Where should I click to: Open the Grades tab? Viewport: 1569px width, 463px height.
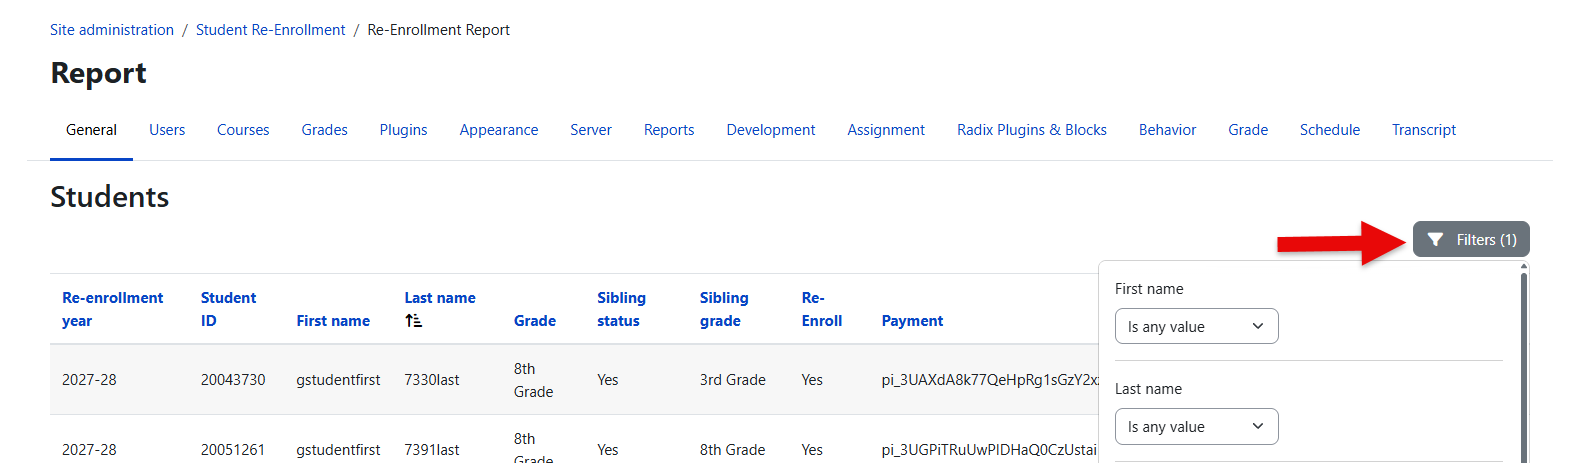(325, 130)
